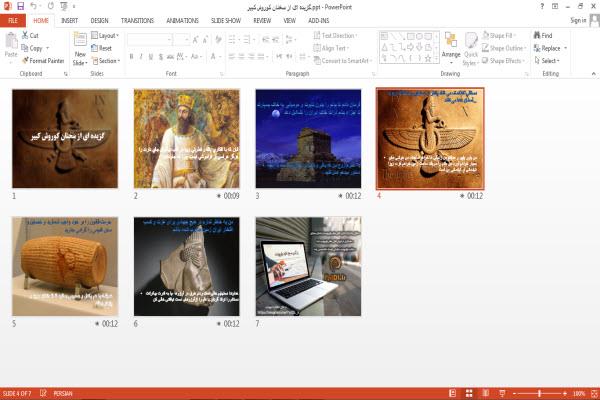Viewport: 600px width, 400px height.
Task: Open the FILE tab
Action: coord(13,21)
